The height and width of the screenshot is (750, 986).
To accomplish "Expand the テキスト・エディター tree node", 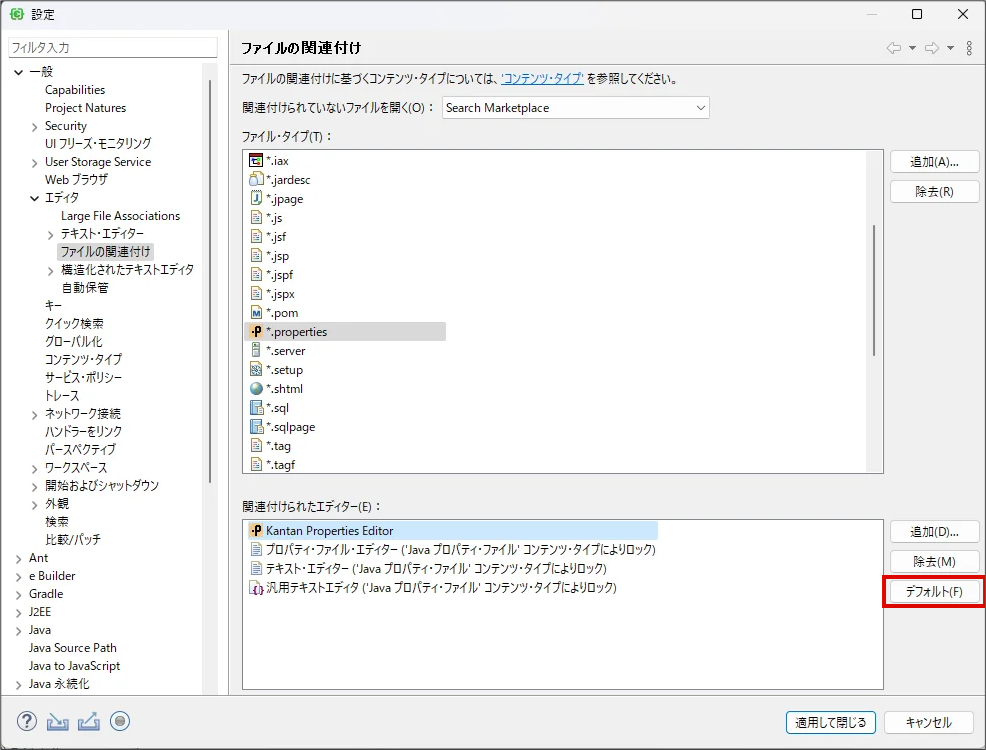I will point(51,234).
